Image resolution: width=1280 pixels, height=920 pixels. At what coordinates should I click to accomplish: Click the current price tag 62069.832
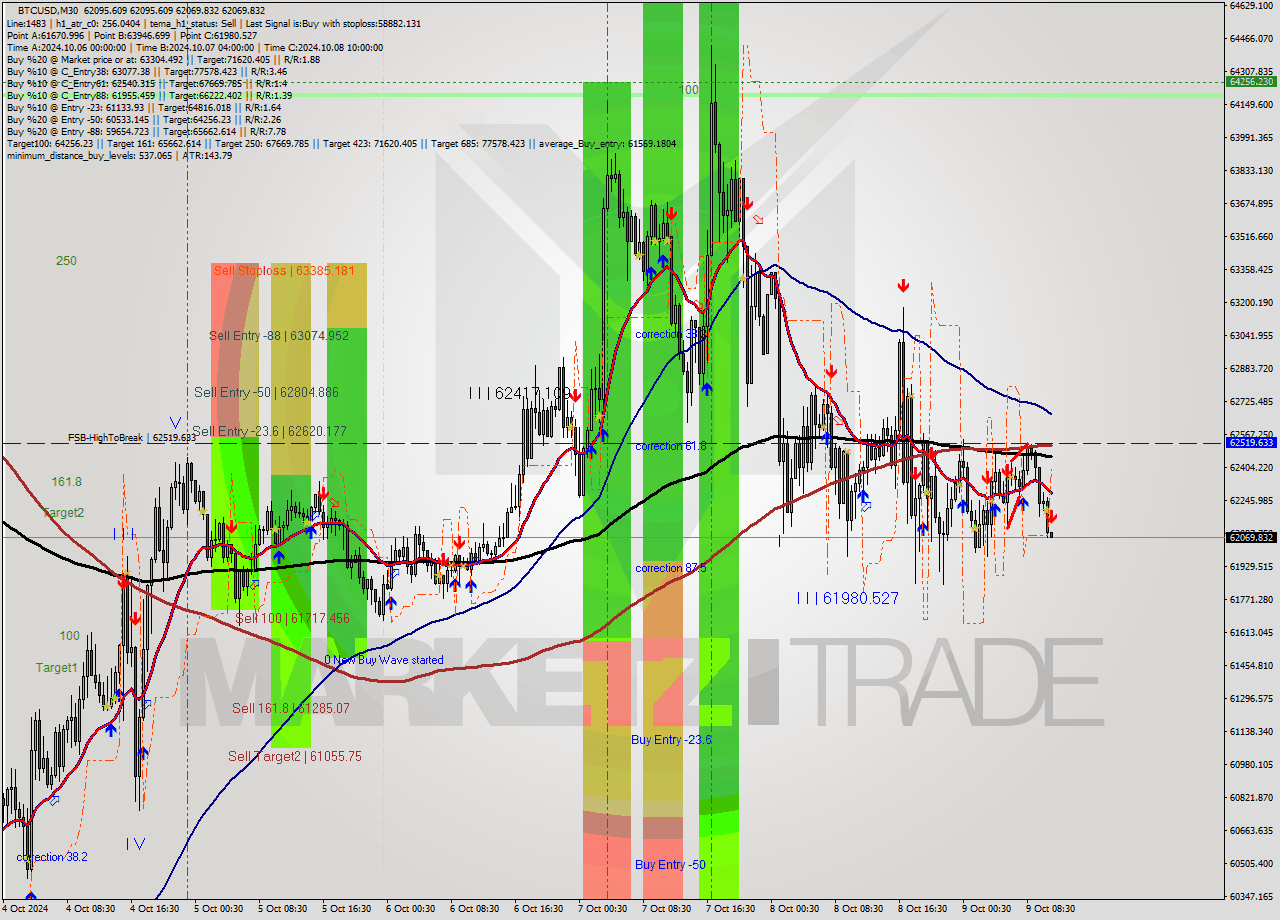1250,537
